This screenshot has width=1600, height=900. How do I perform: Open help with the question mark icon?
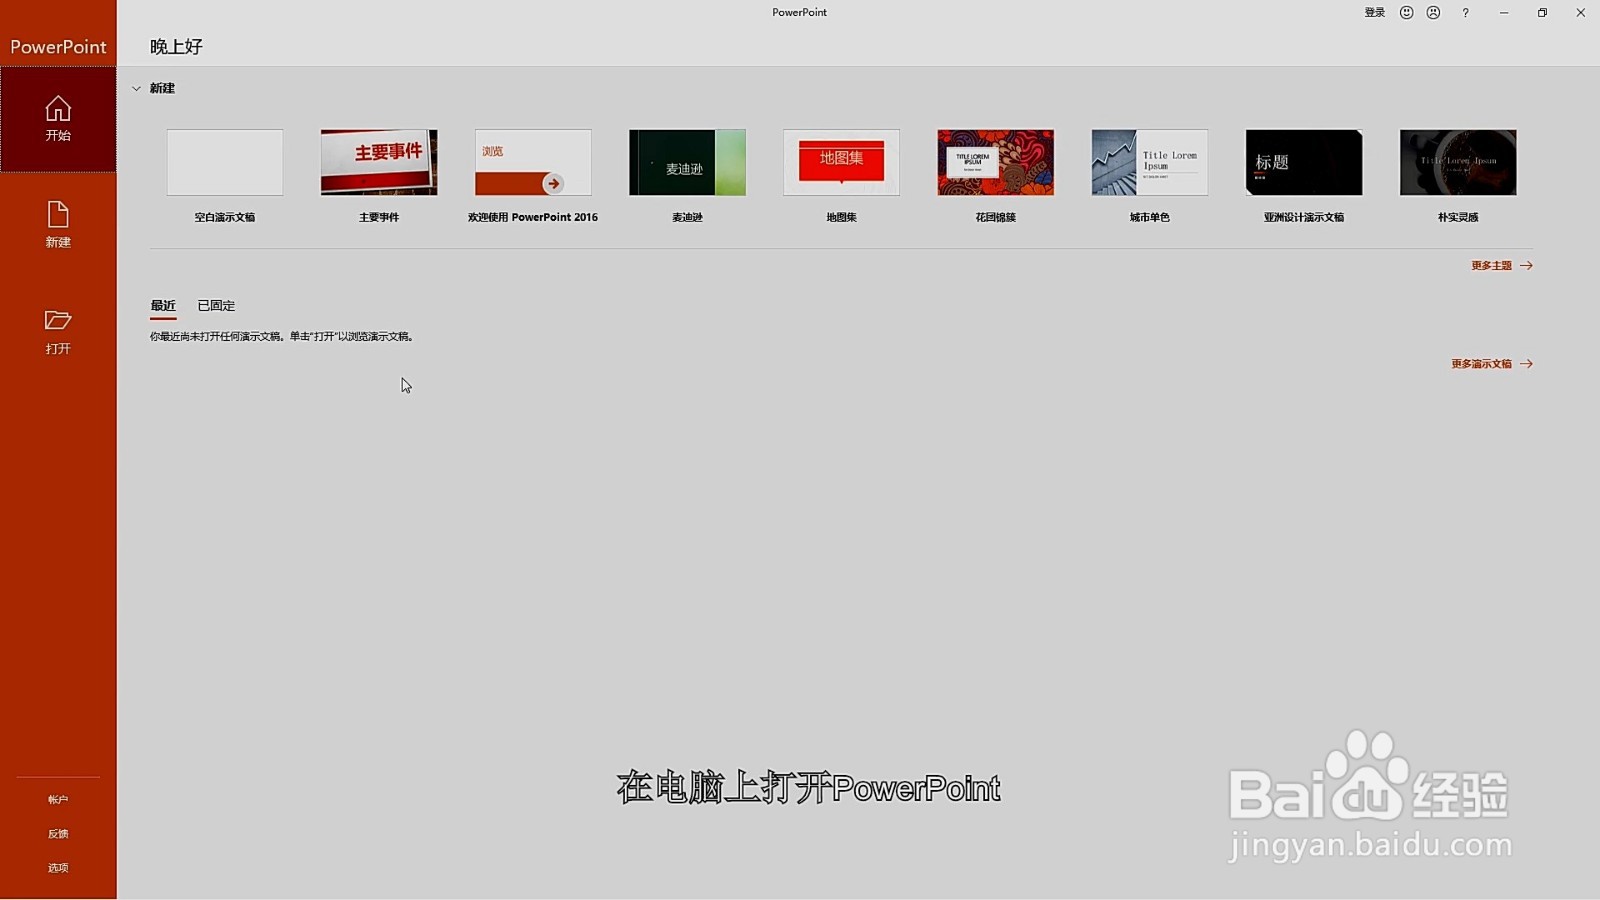pos(1465,13)
